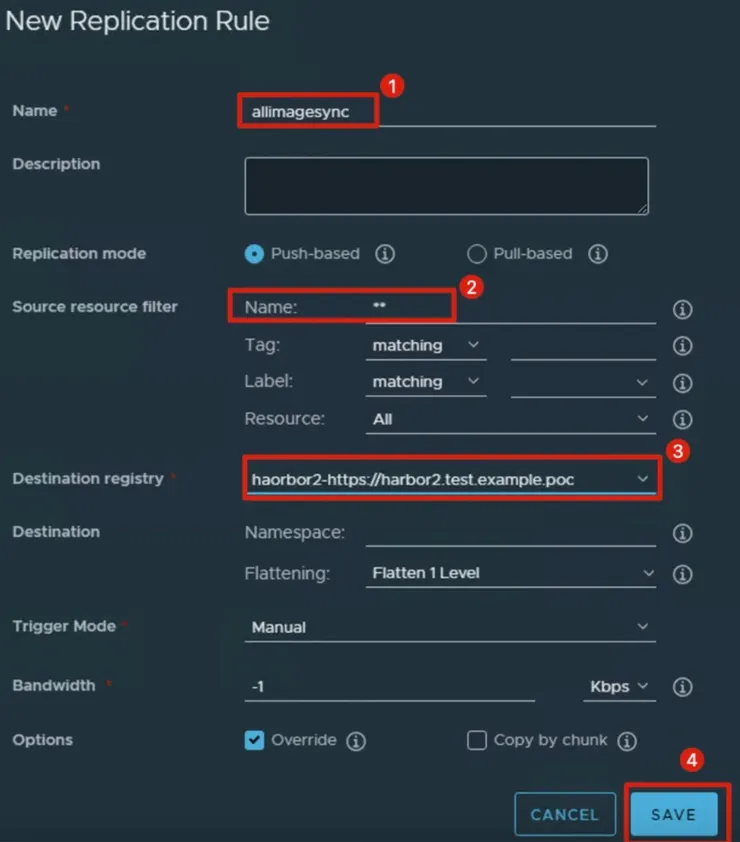
Task: Select Push-based replication mode
Action: tap(254, 253)
